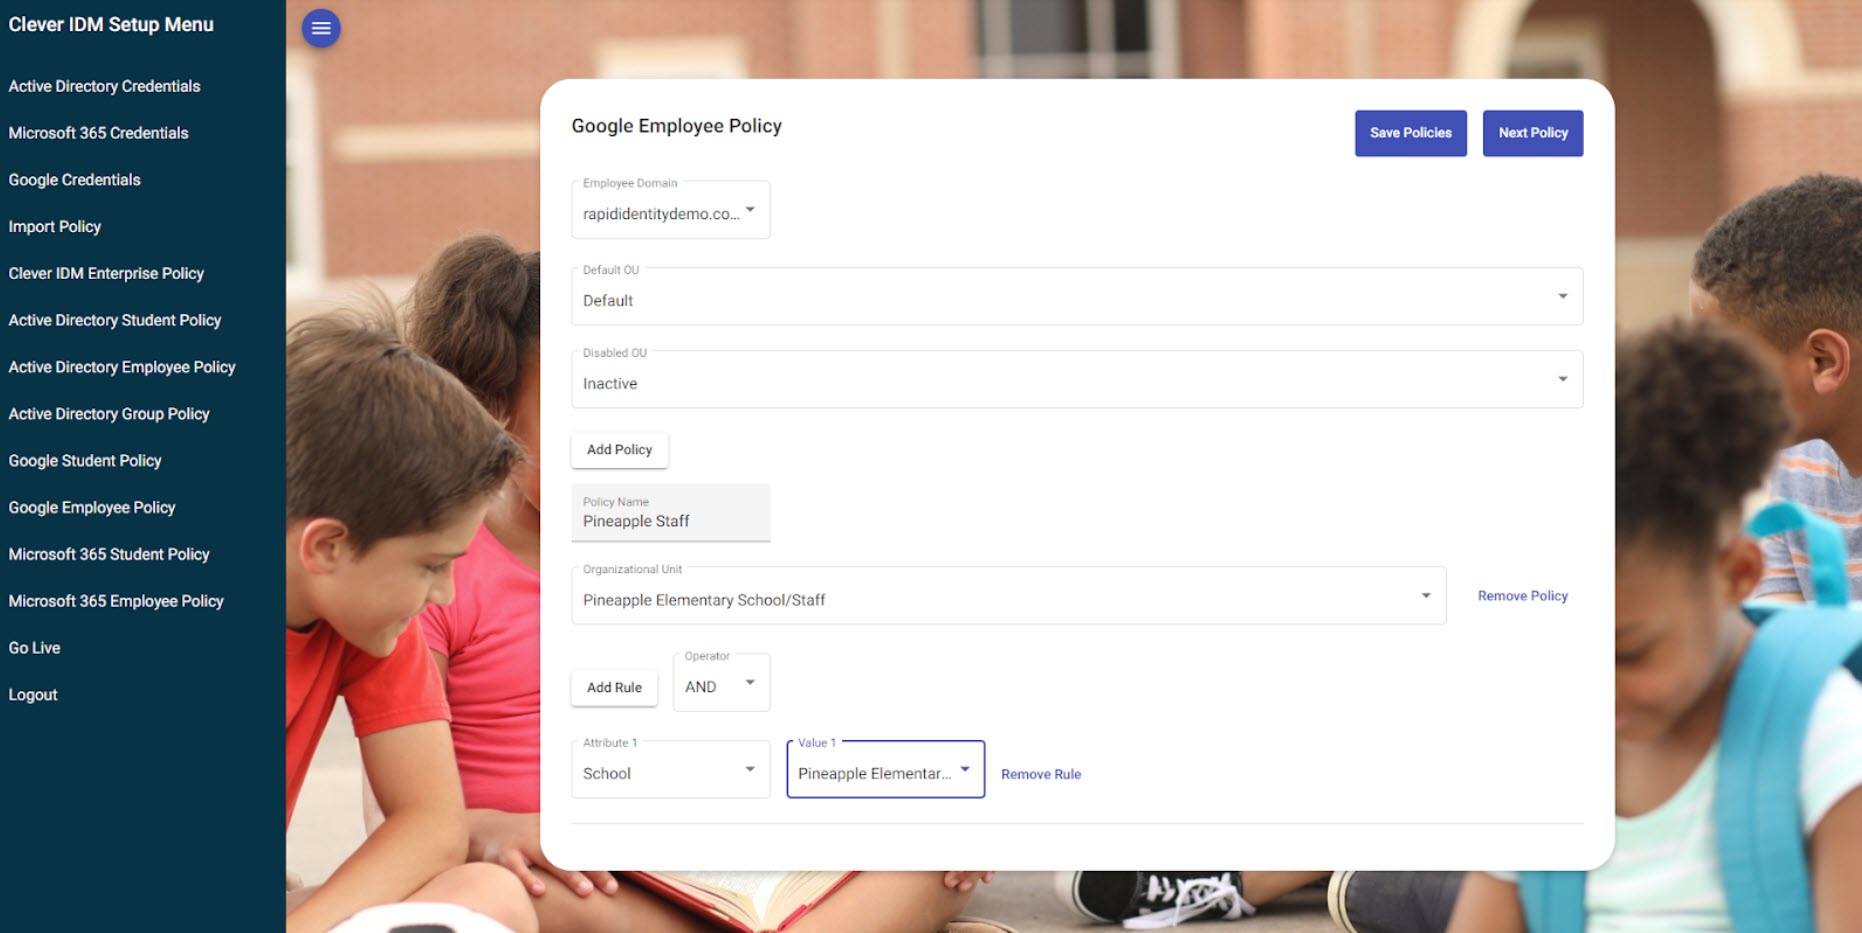Select Clever IDM Enterprise Policy
Screen dimensions: 1862x933
(106, 273)
